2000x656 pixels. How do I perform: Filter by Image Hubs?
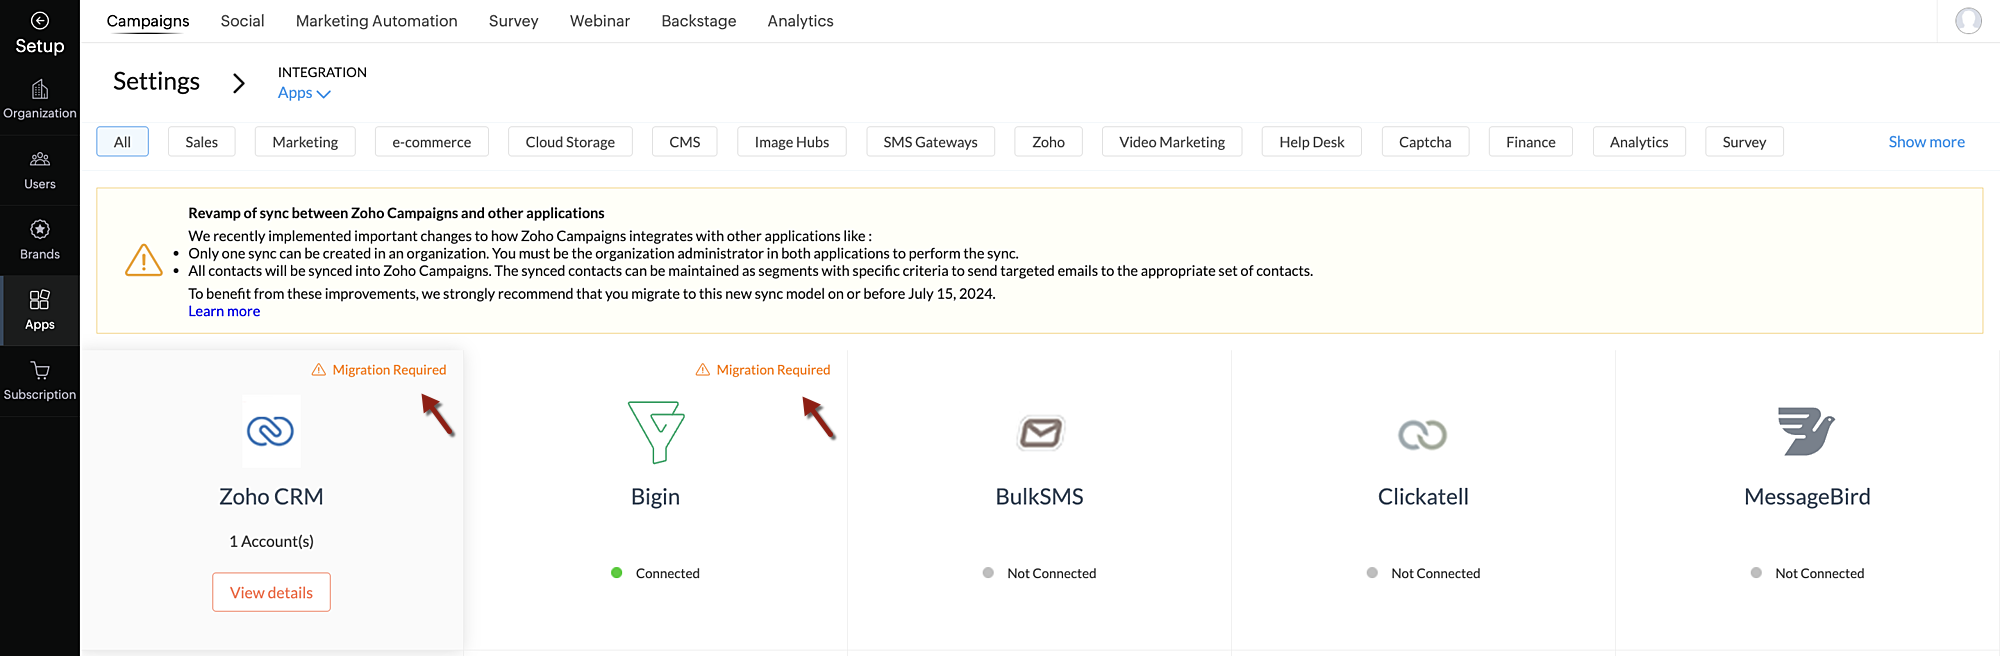click(x=792, y=142)
